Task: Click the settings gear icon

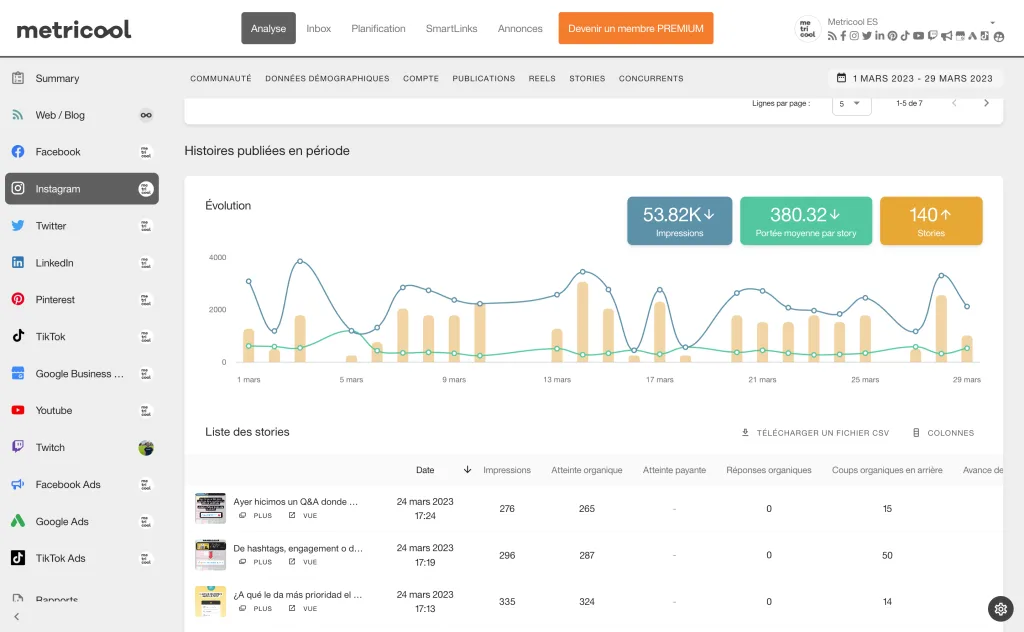Action: click(x=1000, y=608)
